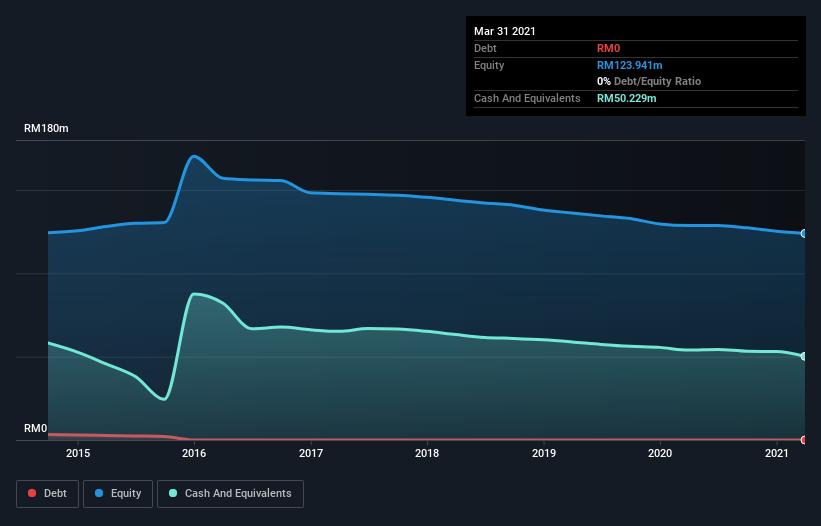
Task: Click the Debt label in tooltip
Action: click(485, 48)
